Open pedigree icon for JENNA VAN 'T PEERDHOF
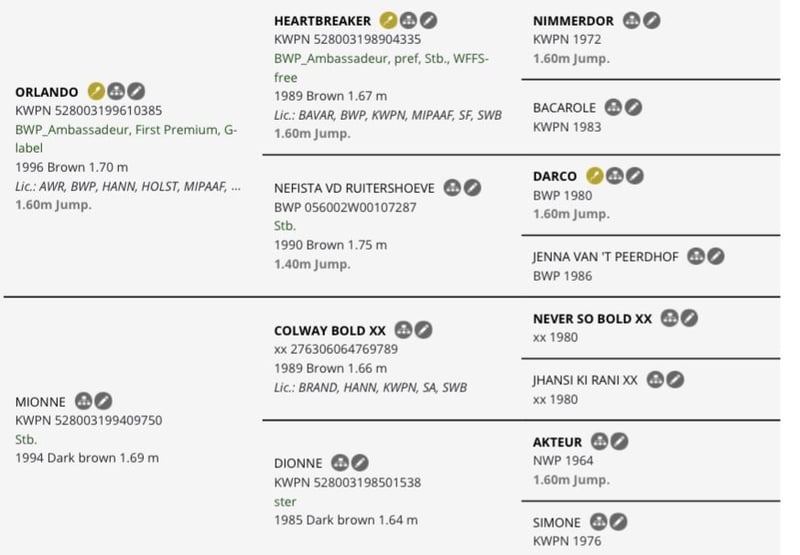 tap(696, 256)
